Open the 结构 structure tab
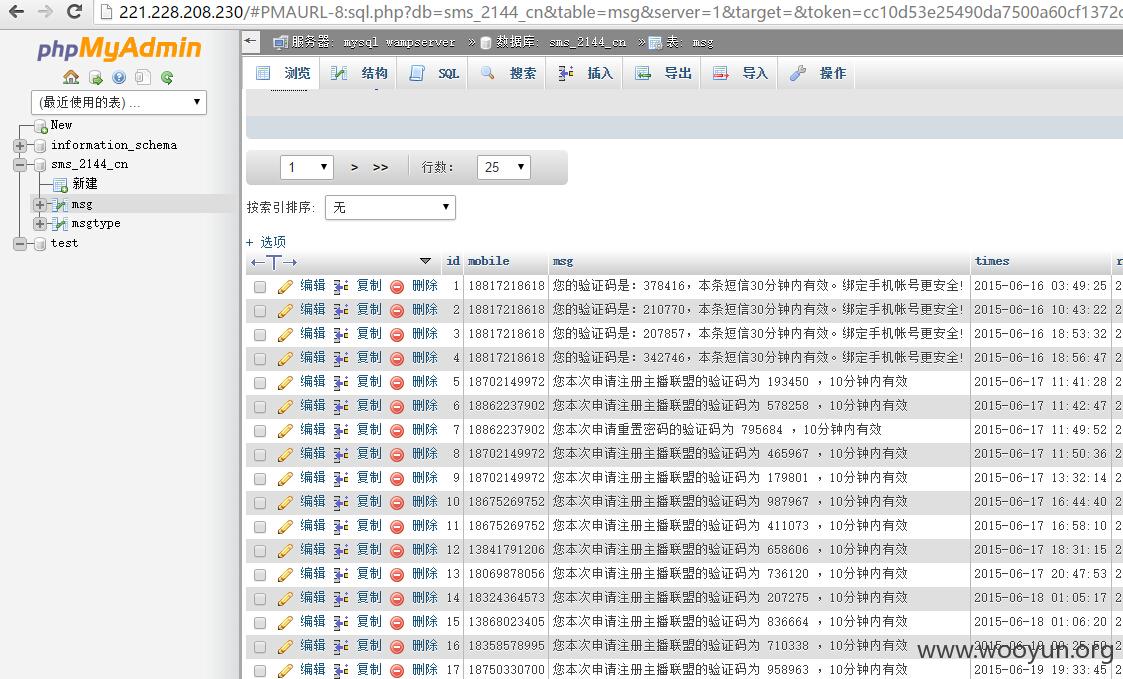This screenshot has width=1123, height=679. (x=360, y=73)
